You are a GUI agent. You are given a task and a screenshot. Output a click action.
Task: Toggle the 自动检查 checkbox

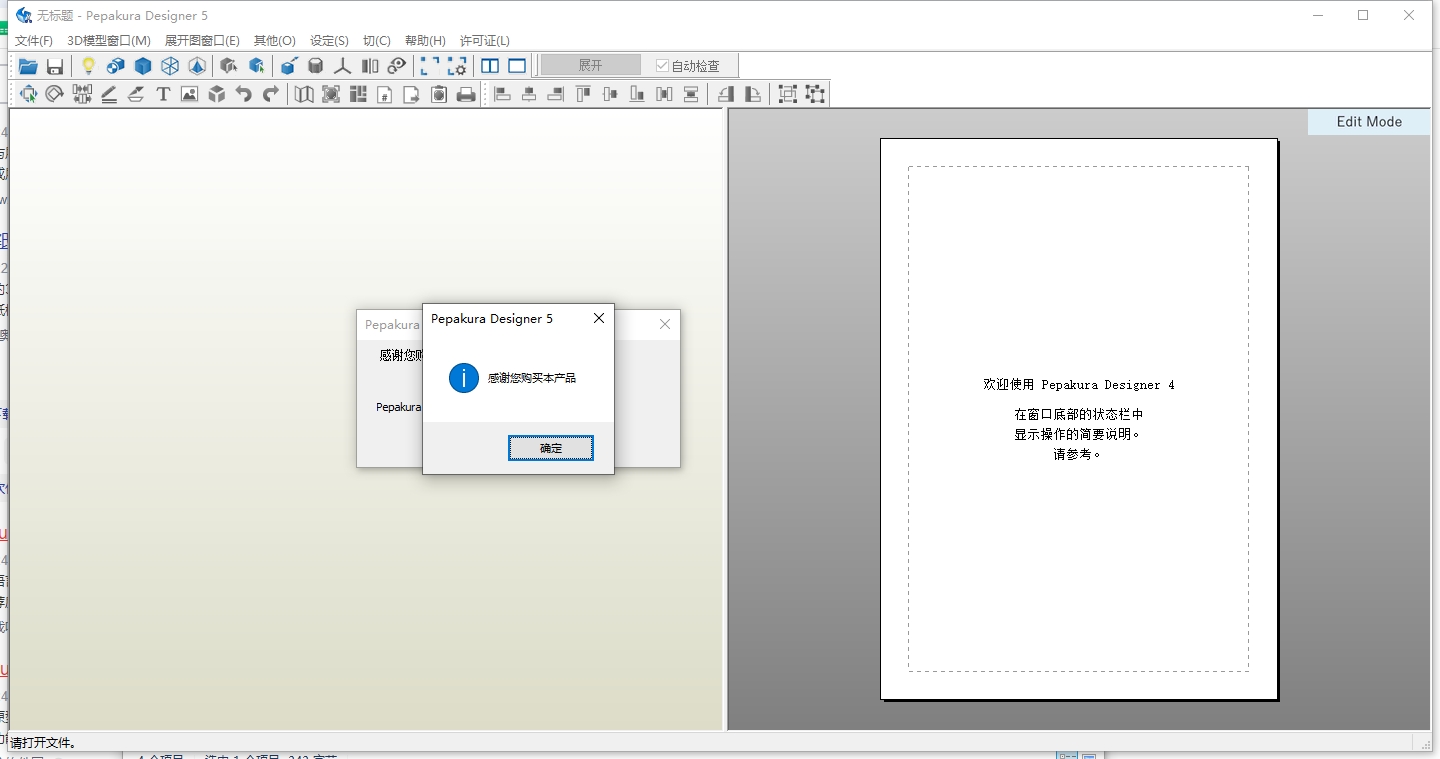tap(662, 66)
